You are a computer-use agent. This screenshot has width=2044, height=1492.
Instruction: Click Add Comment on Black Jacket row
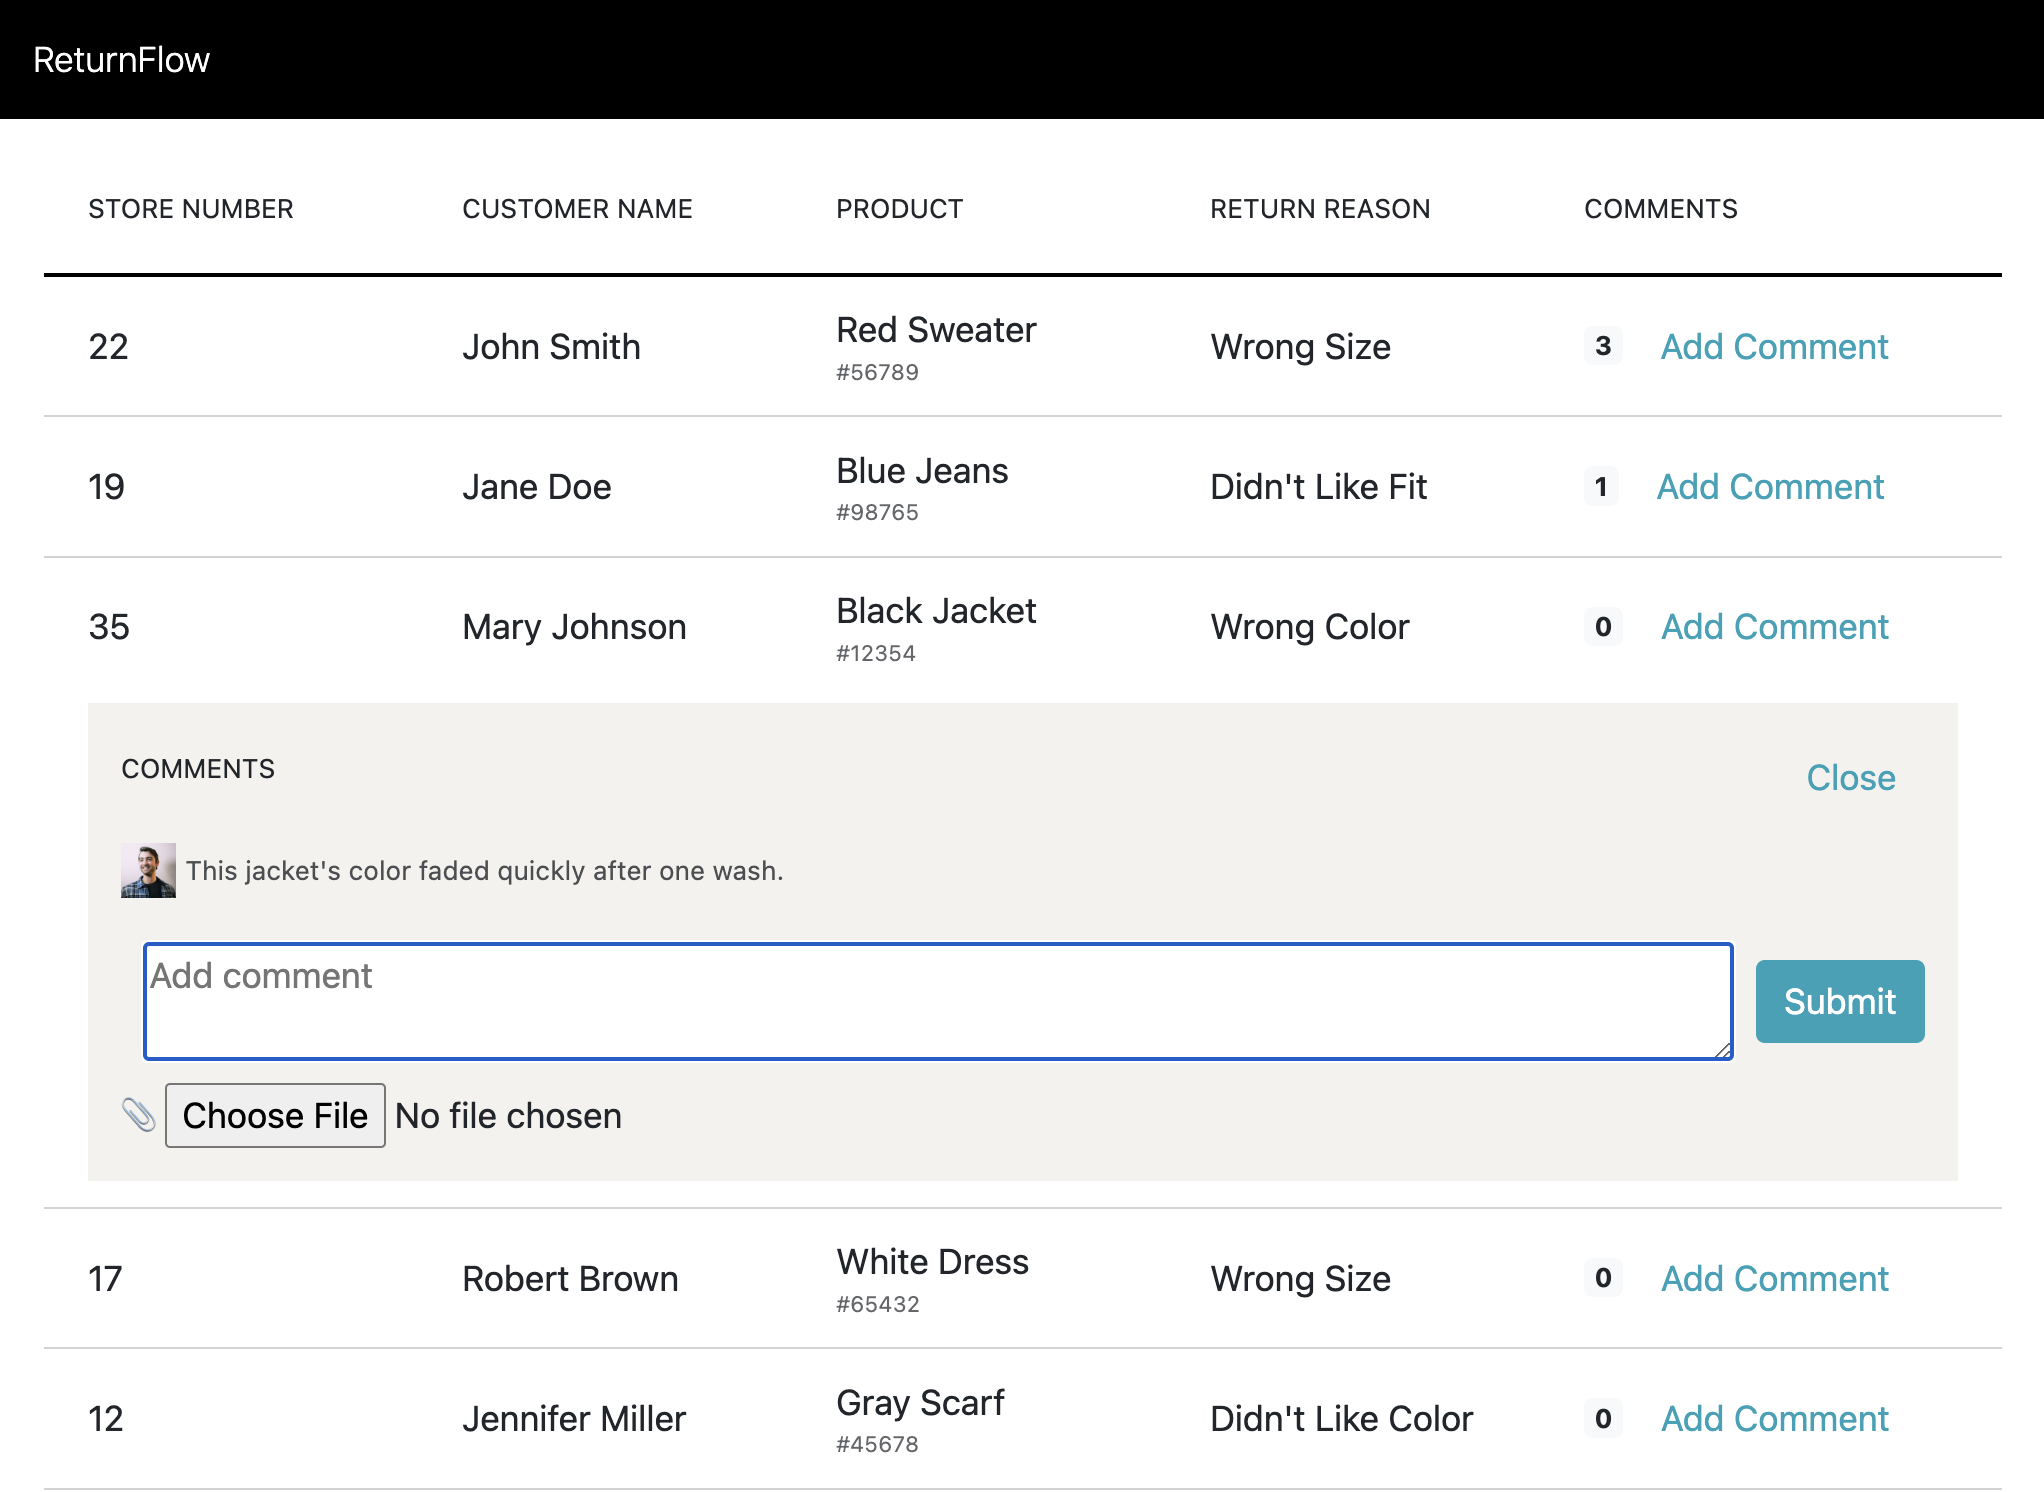(x=1774, y=627)
